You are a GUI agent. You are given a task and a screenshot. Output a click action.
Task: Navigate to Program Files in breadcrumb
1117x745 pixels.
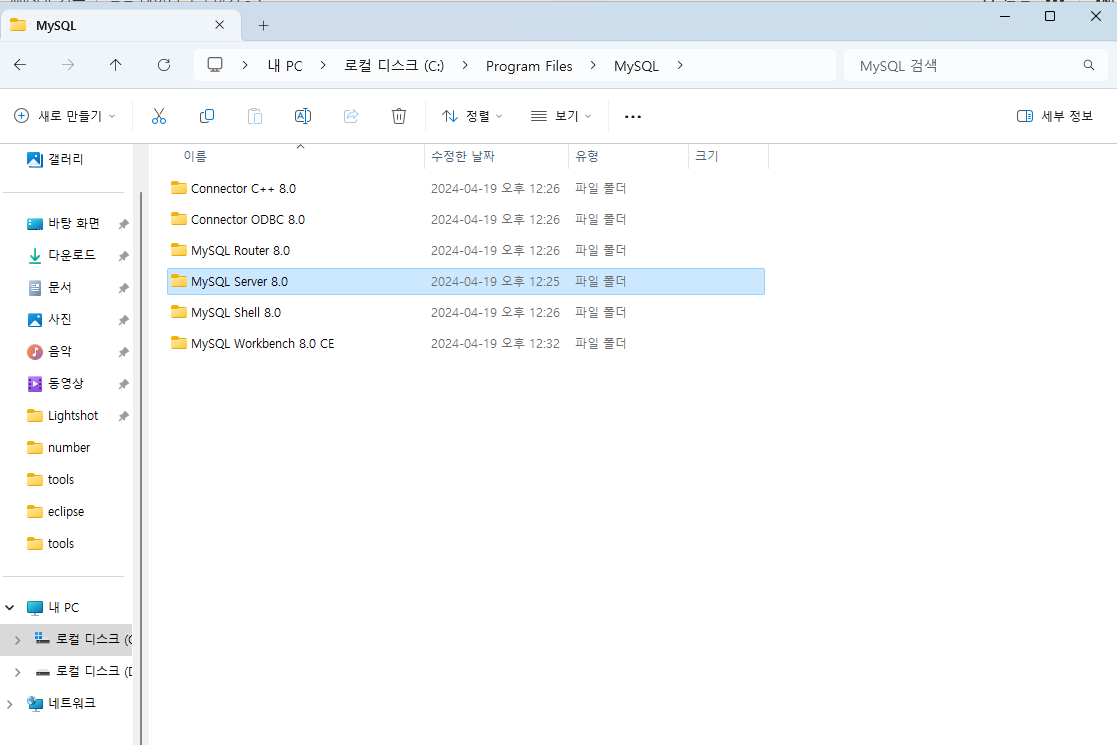point(529,66)
